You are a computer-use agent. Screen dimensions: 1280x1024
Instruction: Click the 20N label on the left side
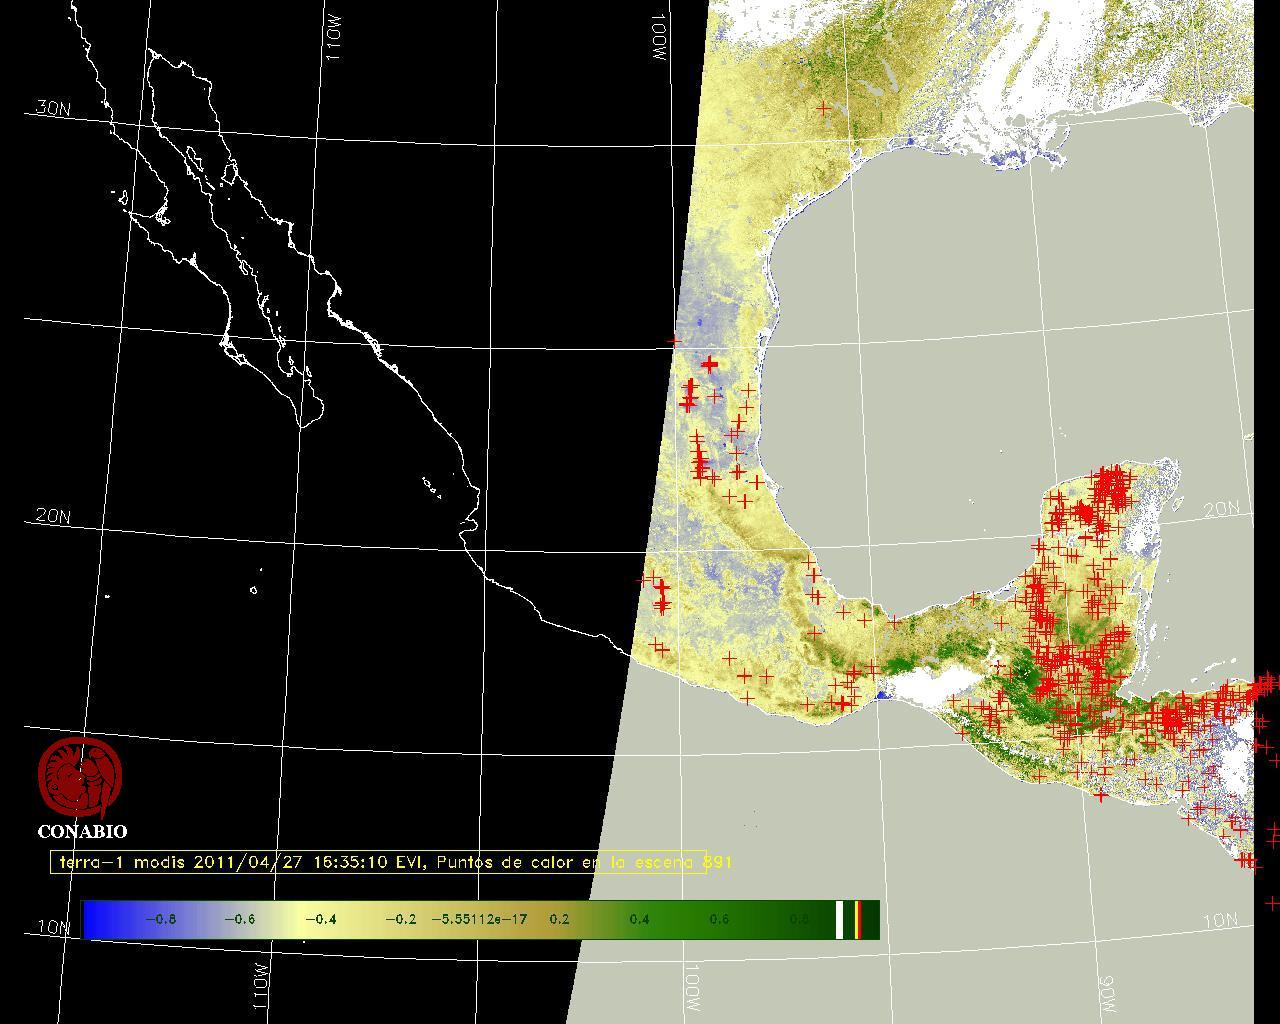click(x=53, y=516)
